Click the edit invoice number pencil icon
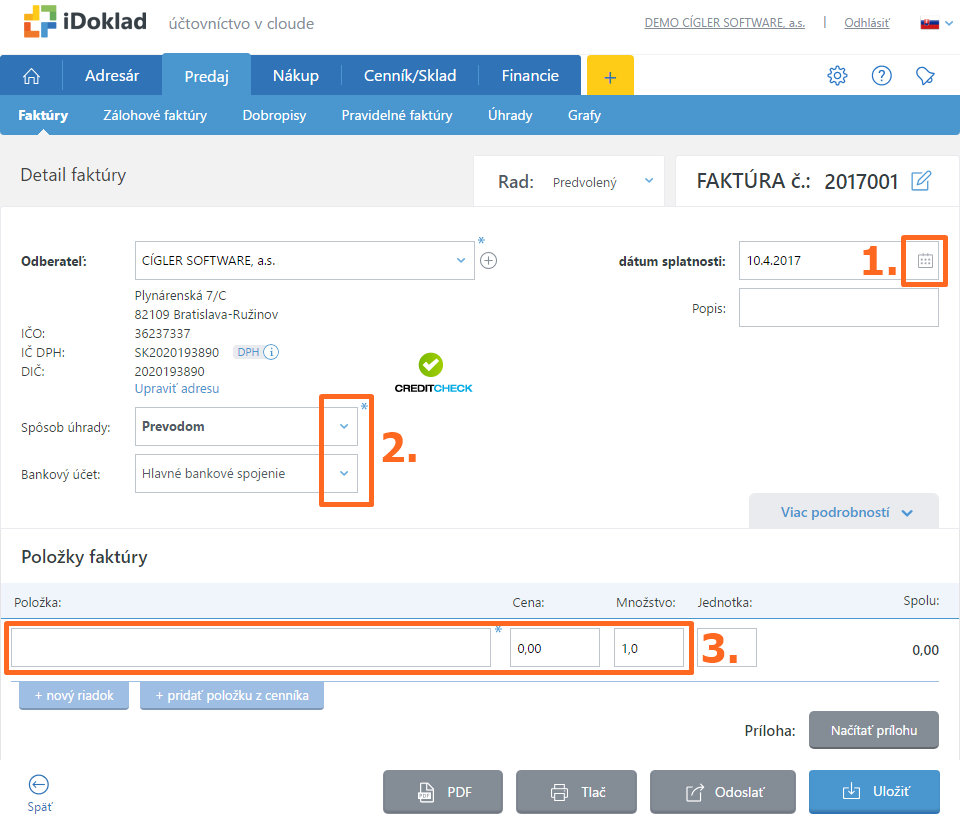The height and width of the screenshot is (819, 960). pyautogui.click(x=921, y=181)
